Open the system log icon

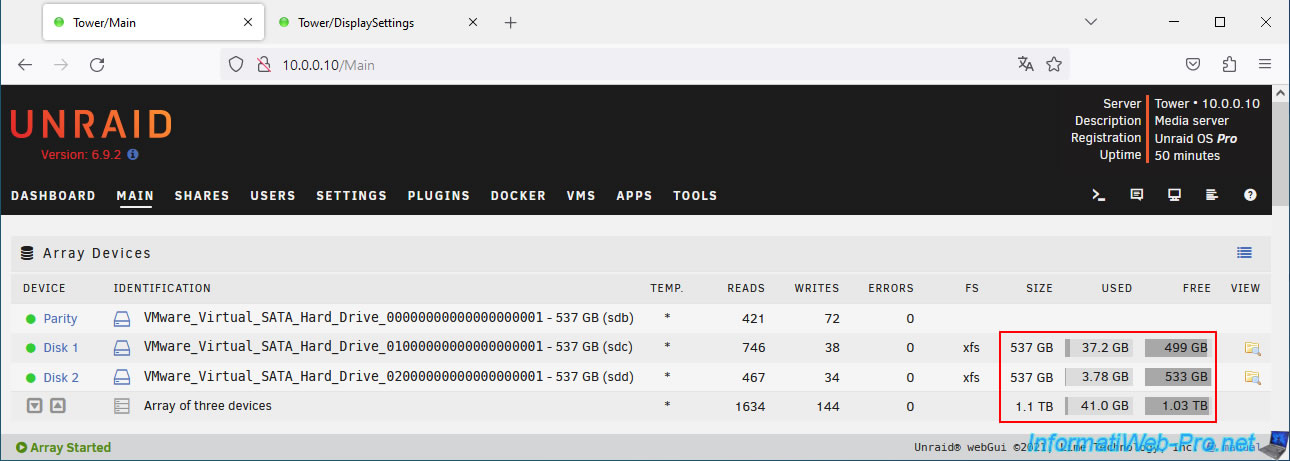pyautogui.click(x=1211, y=195)
